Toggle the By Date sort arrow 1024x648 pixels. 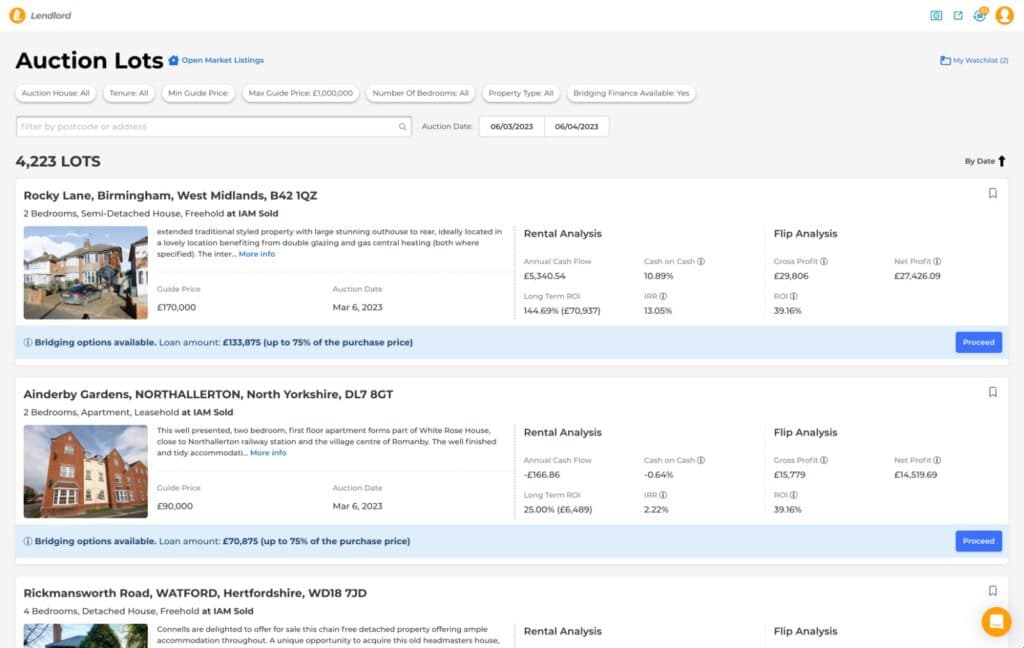click(x=1001, y=161)
